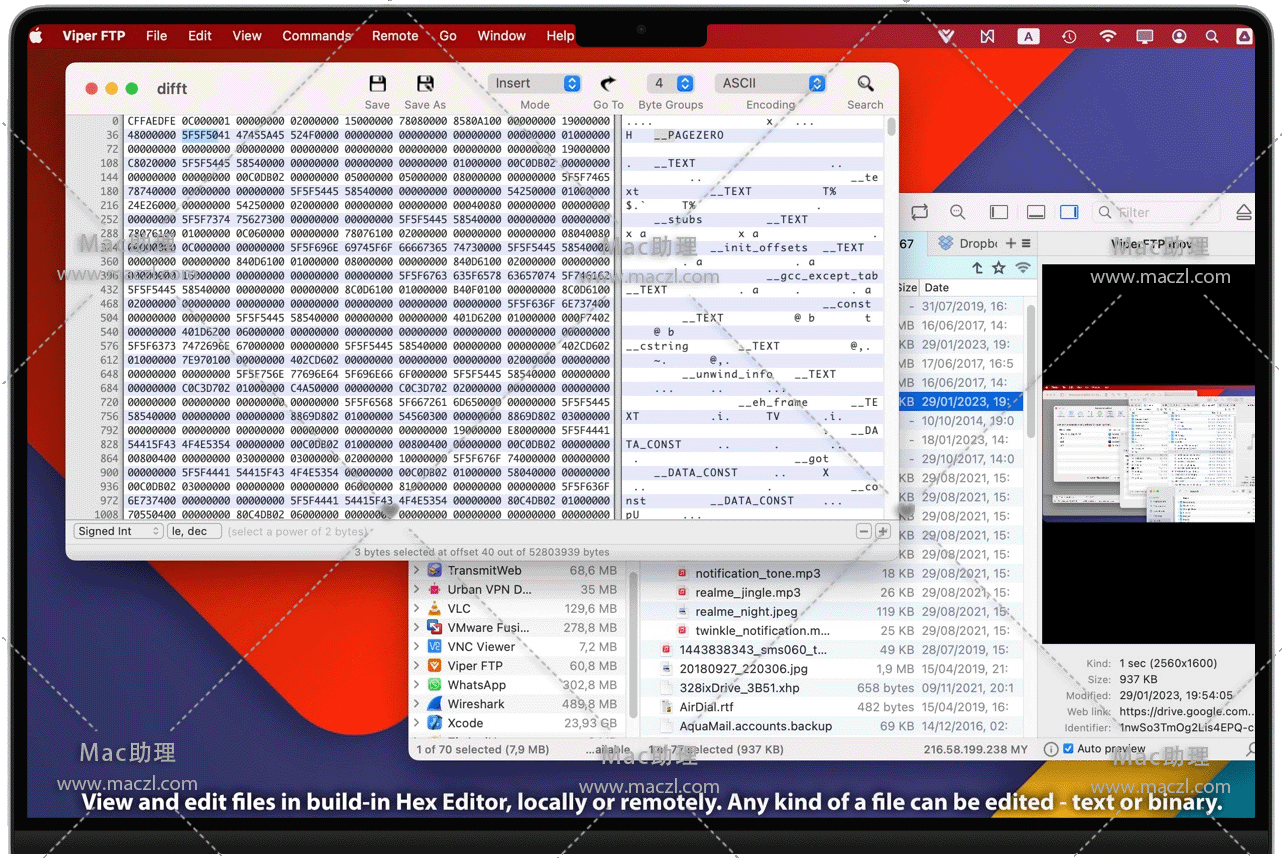1282x858 pixels.
Task: Click the star favorites icon above file list
Action: point(999,268)
